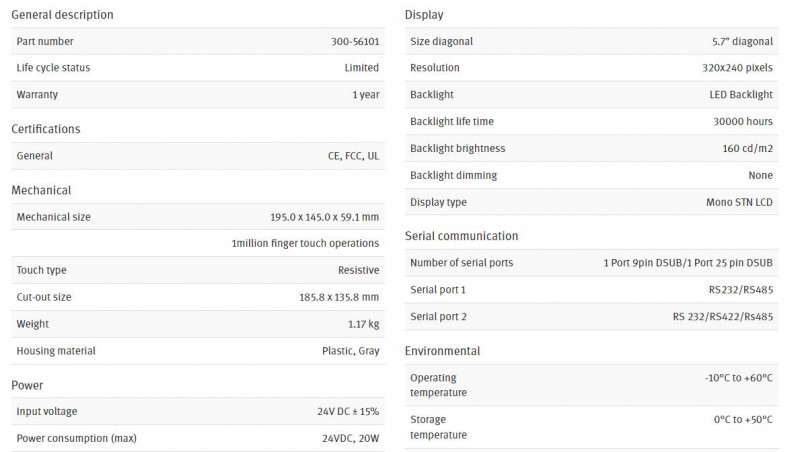This screenshot has height=452, width=800.
Task: Select the Cut-out size value
Action: click(x=339, y=297)
